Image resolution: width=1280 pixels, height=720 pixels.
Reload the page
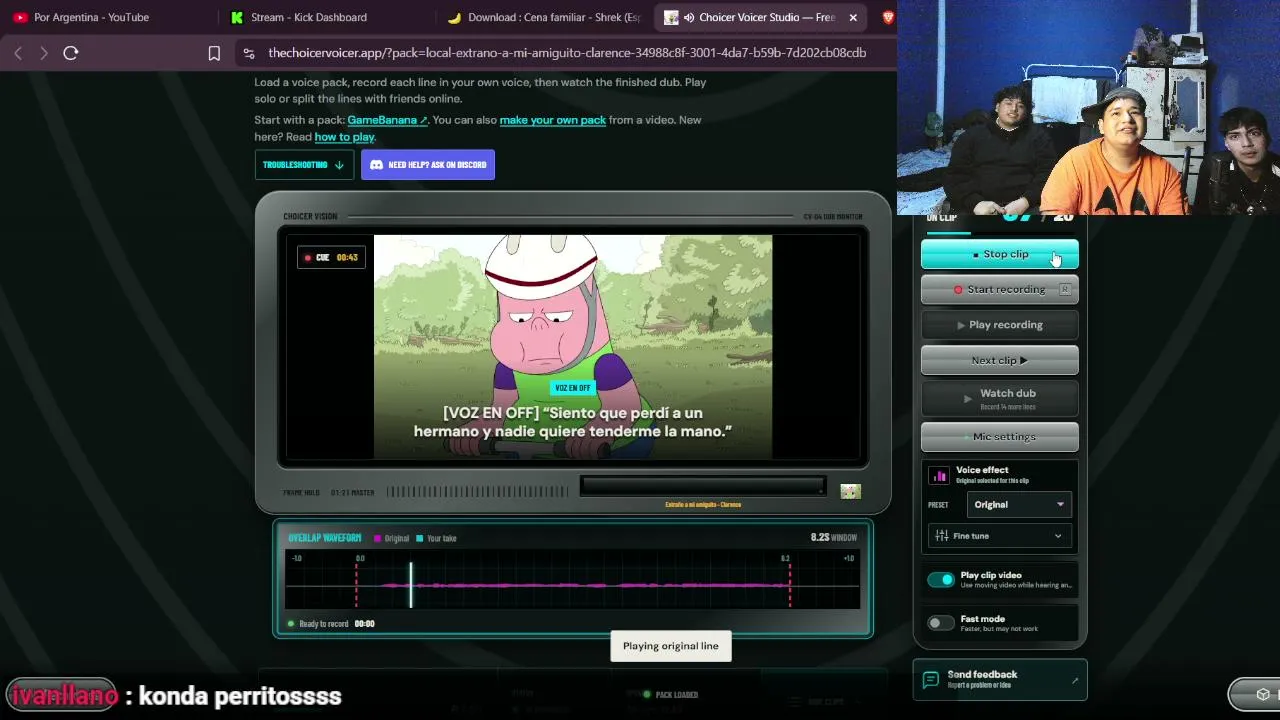pyautogui.click(x=71, y=53)
